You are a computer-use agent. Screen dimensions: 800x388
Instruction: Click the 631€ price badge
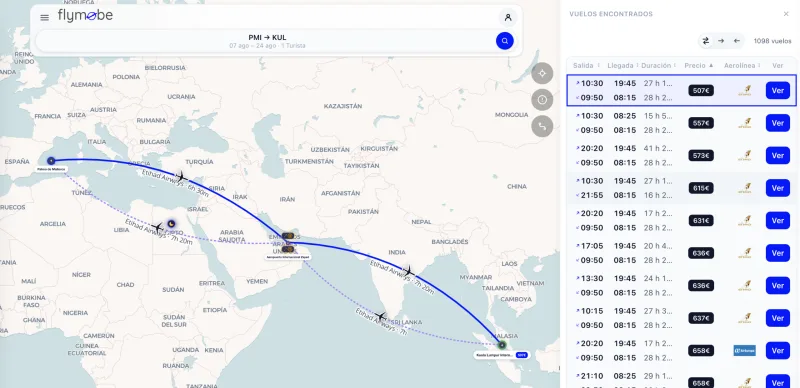tap(701, 221)
